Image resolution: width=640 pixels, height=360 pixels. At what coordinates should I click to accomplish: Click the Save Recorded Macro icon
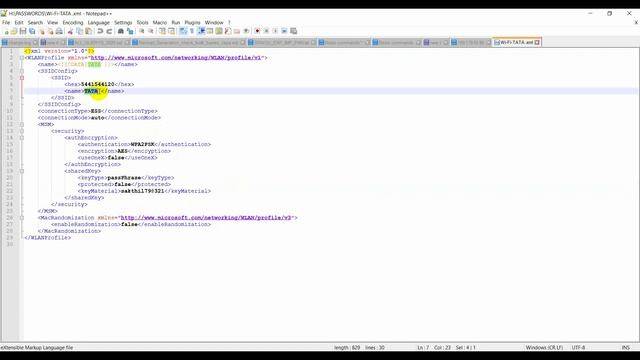coord(293,31)
